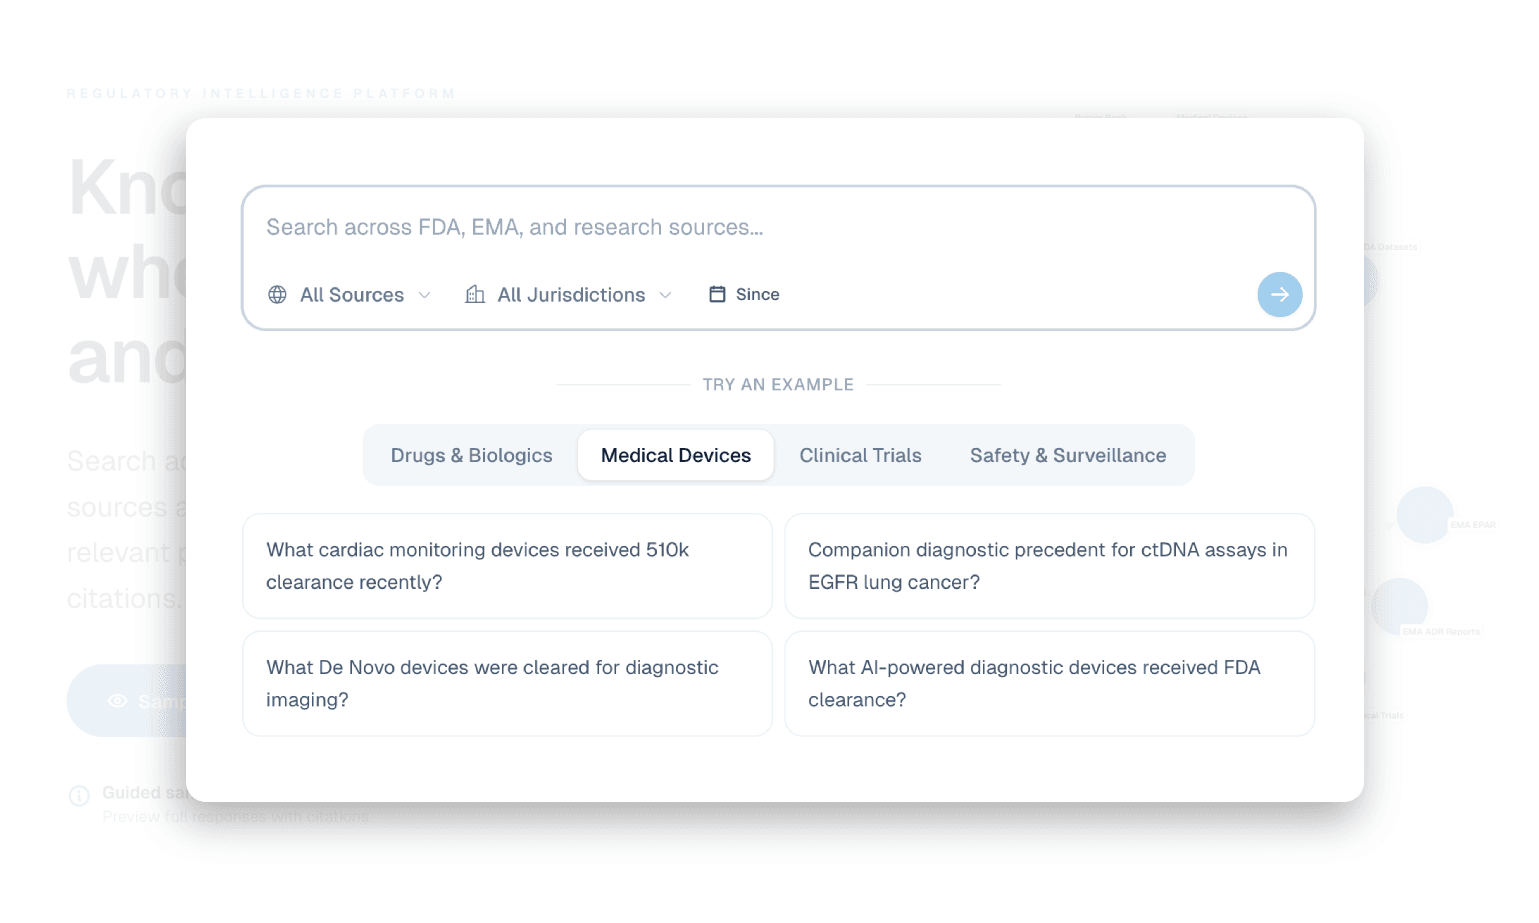
Task: Click the globe icon beside All Sources
Action: click(x=277, y=294)
